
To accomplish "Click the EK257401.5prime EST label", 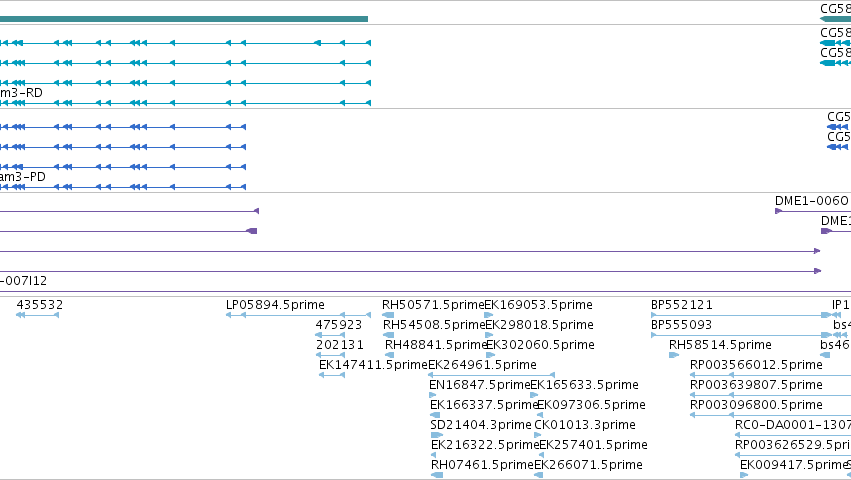I will pos(594,445).
